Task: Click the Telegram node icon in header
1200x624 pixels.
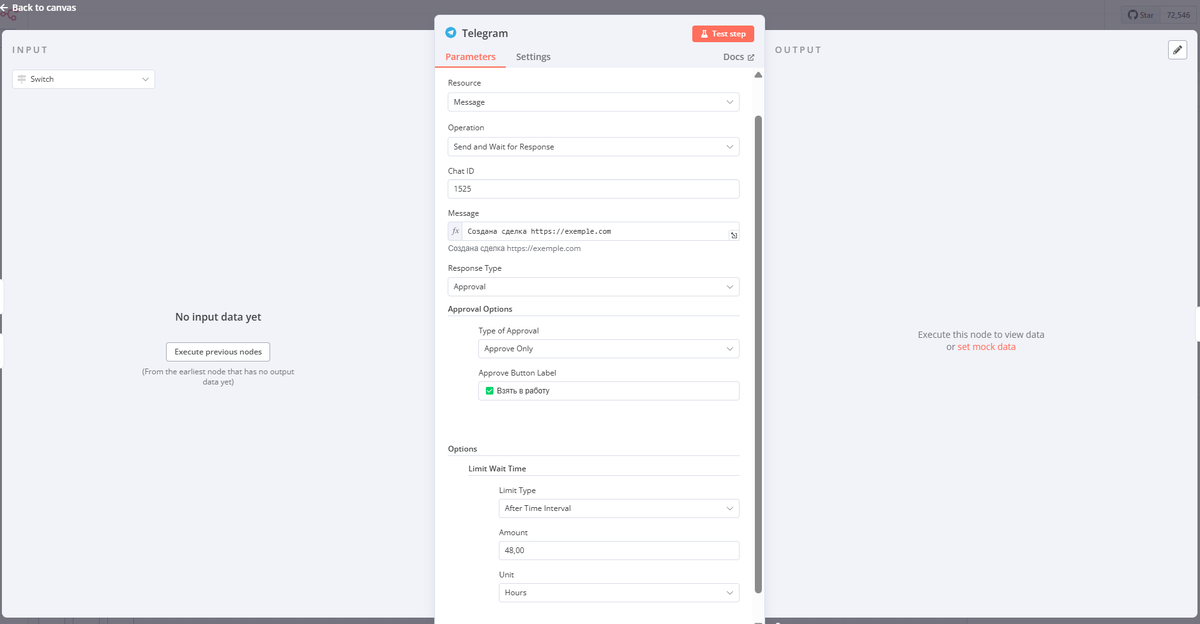Action: click(x=451, y=33)
